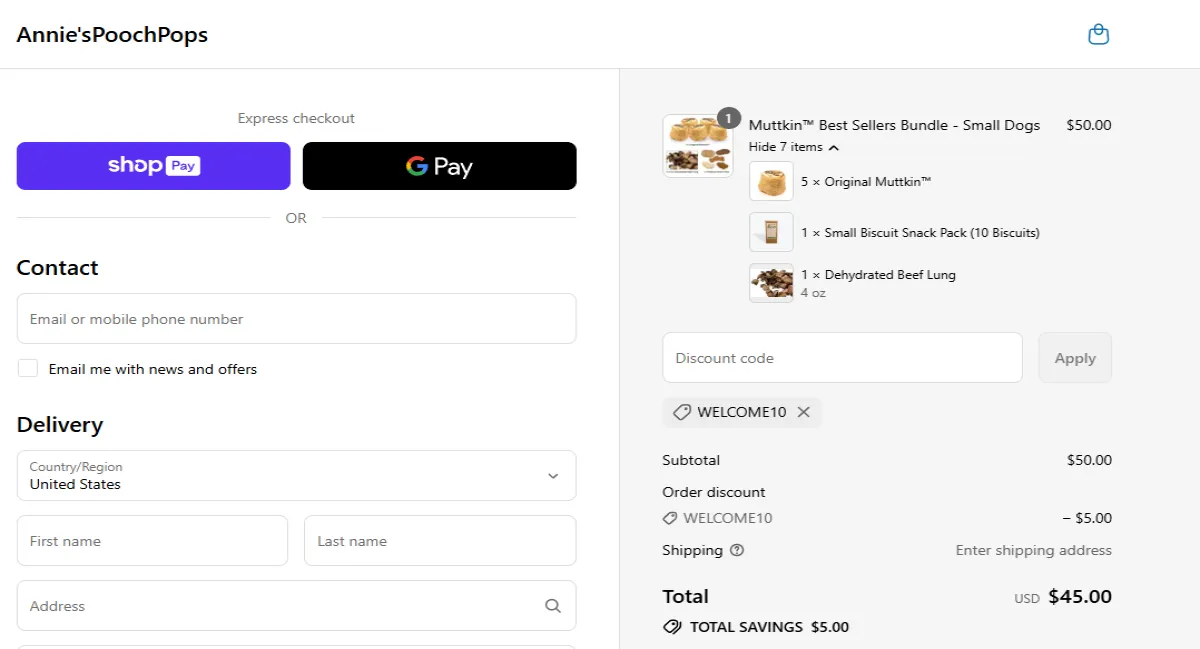Viewport: 1200px width, 649px height.
Task: Click the Address input field
Action: coord(280,606)
